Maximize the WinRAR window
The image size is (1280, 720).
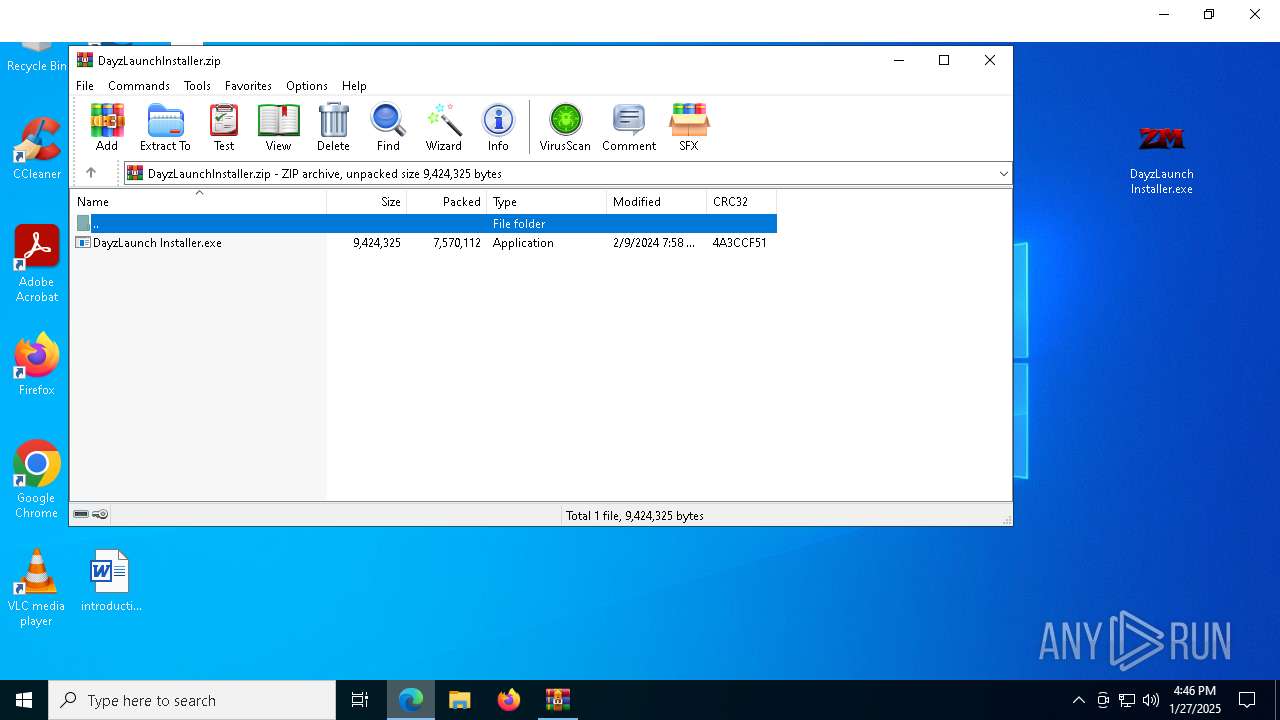tap(943, 60)
